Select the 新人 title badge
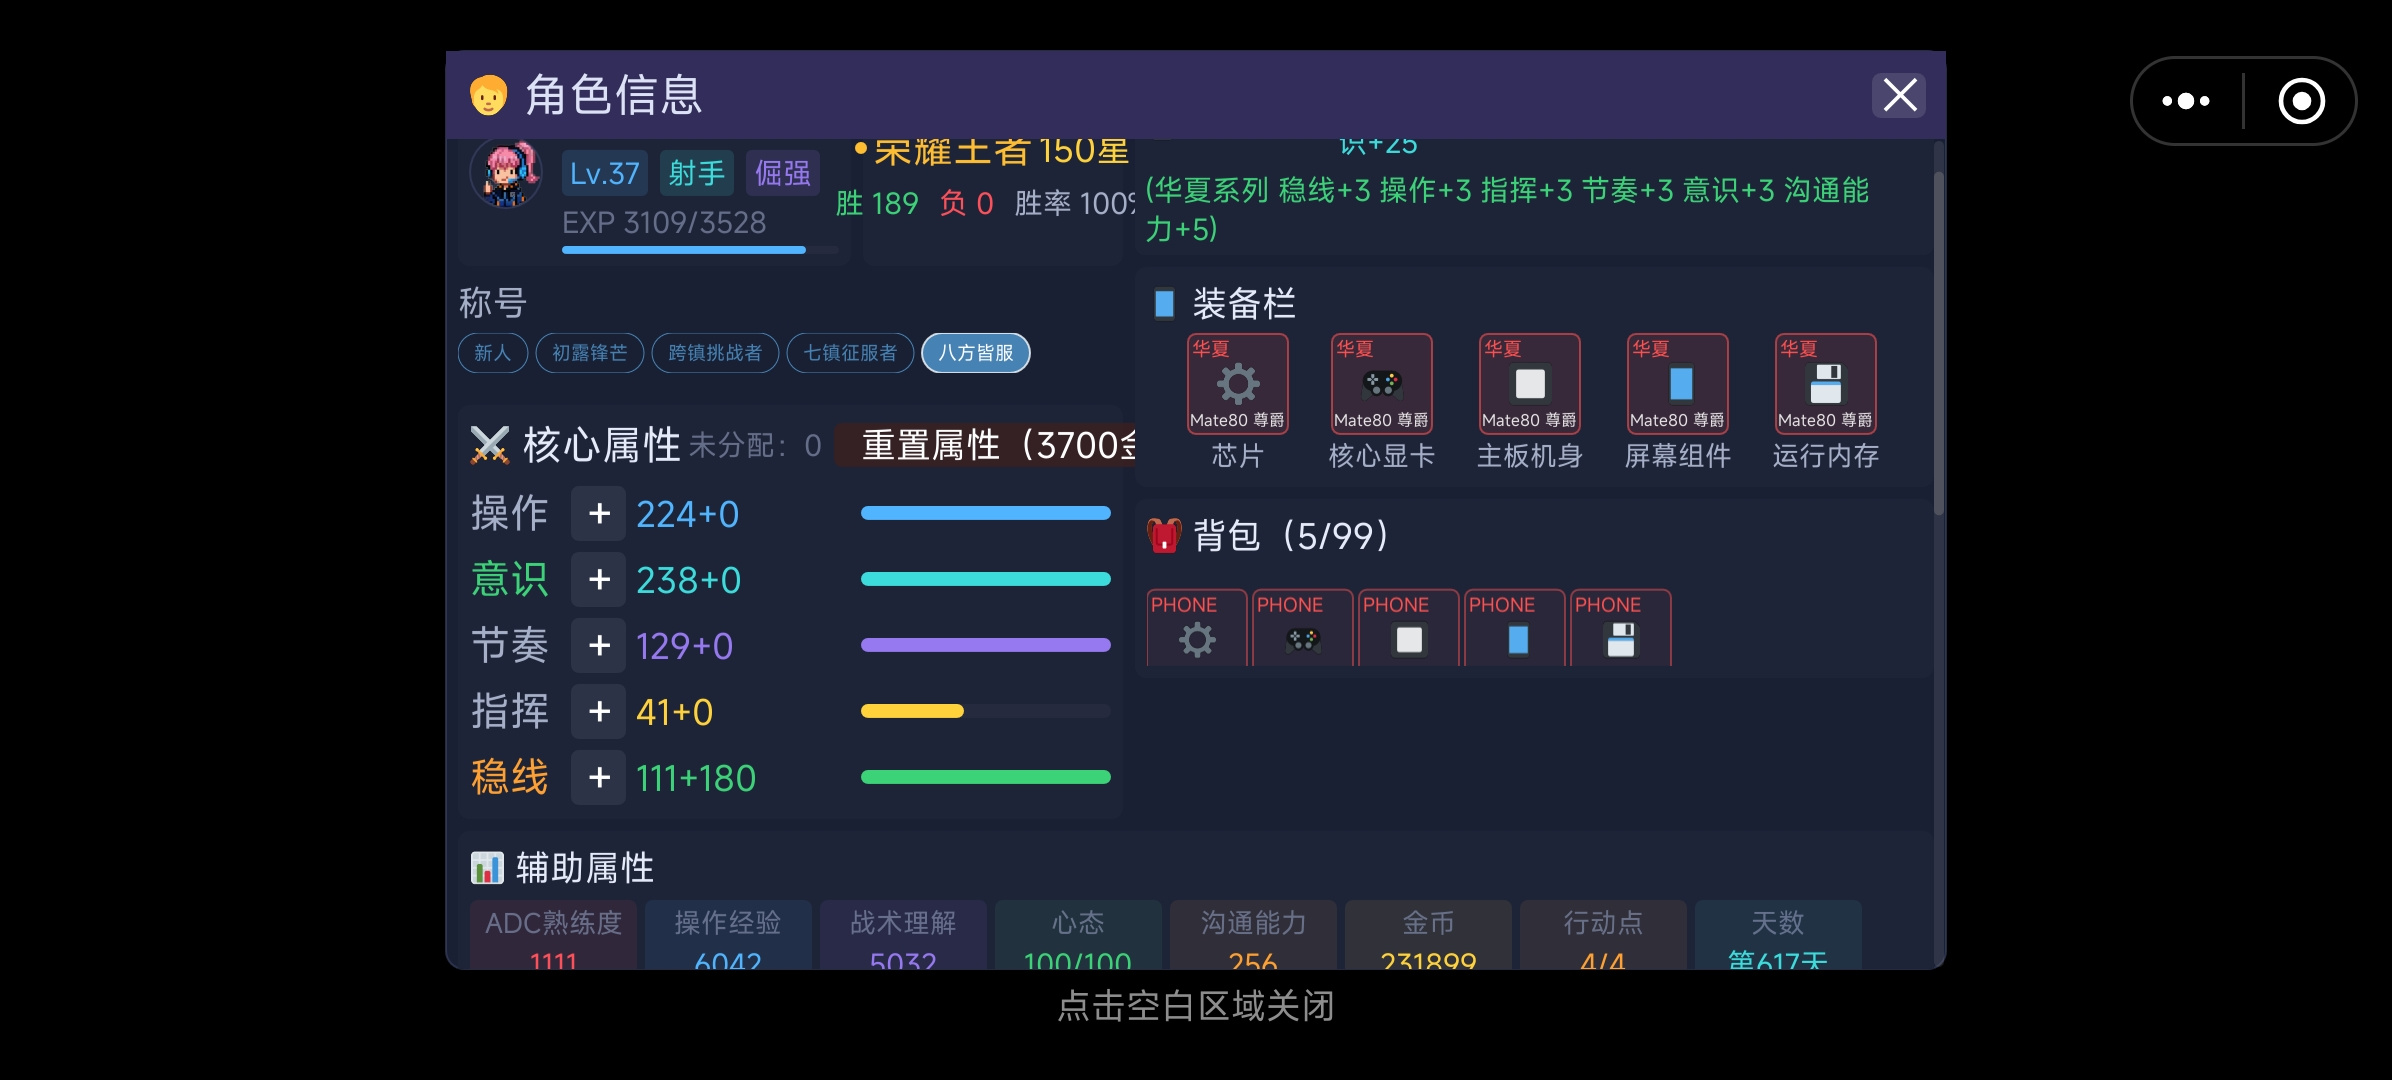The width and height of the screenshot is (2392, 1080). [x=493, y=353]
